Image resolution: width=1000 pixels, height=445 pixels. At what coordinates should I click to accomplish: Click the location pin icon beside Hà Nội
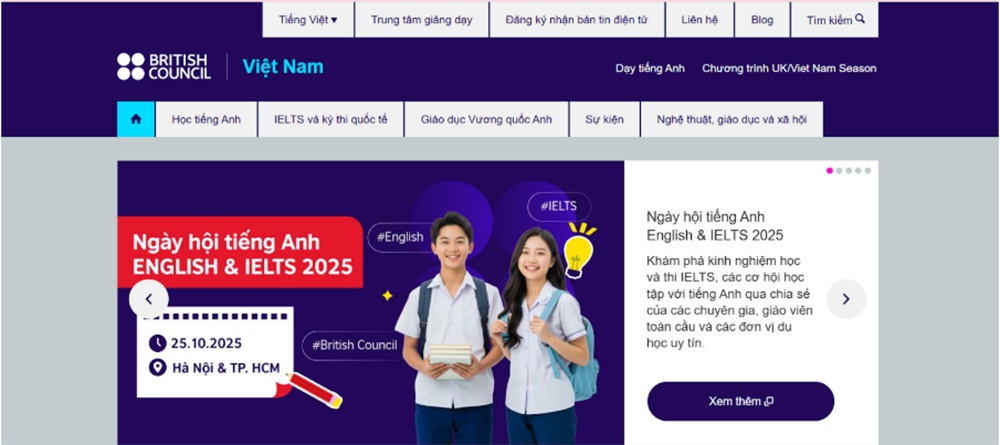(x=158, y=368)
